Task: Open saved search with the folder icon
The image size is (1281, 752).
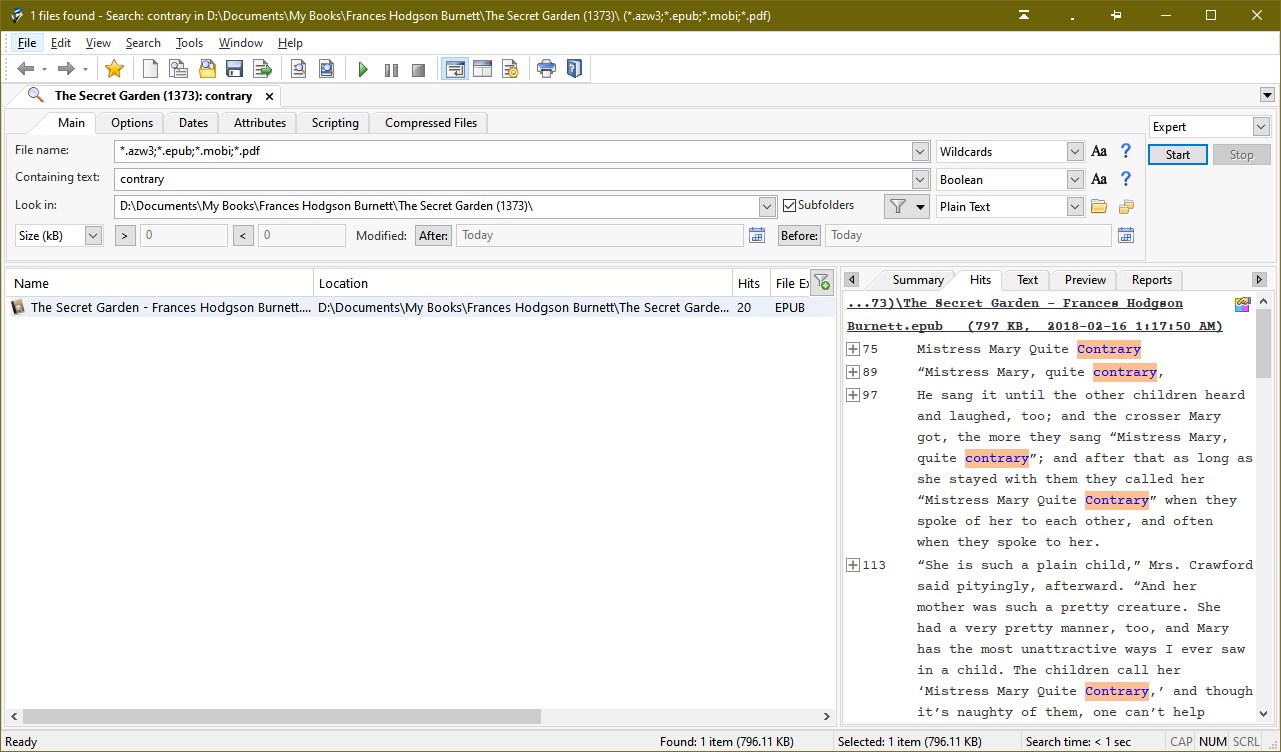Action: (207, 69)
